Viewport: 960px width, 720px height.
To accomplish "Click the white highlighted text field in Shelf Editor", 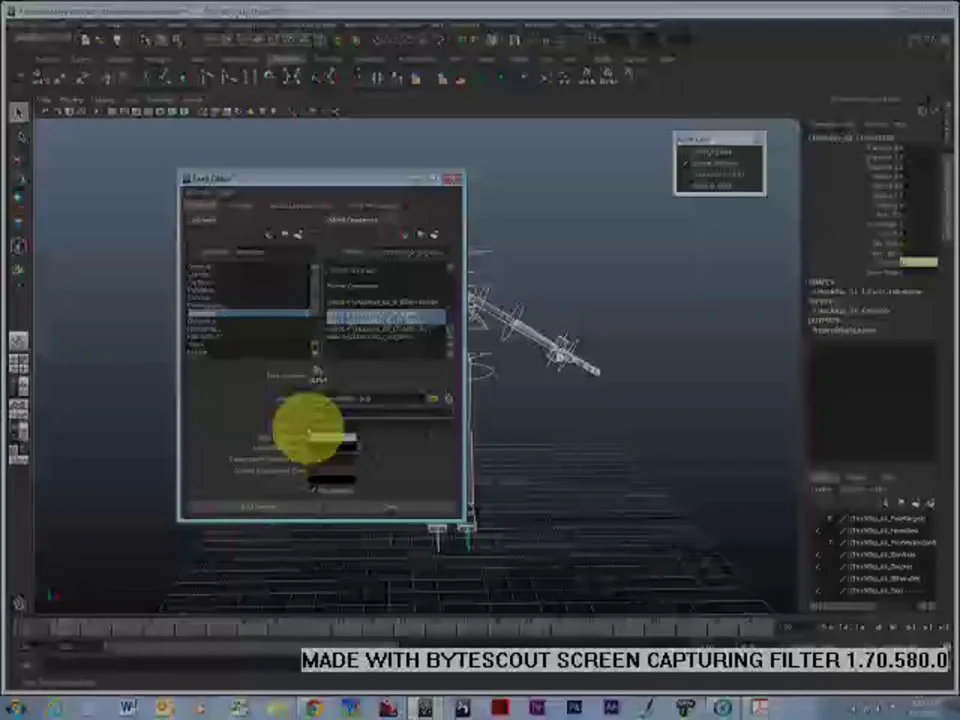I will (332, 437).
